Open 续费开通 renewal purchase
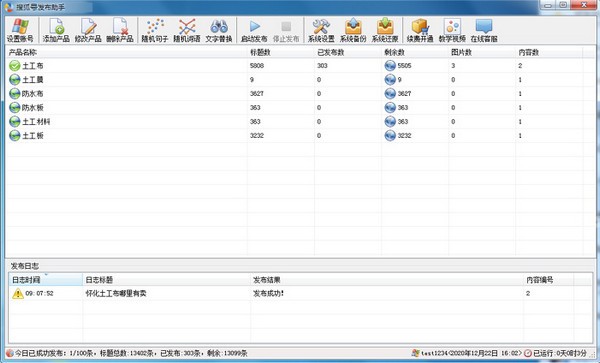 click(x=420, y=30)
